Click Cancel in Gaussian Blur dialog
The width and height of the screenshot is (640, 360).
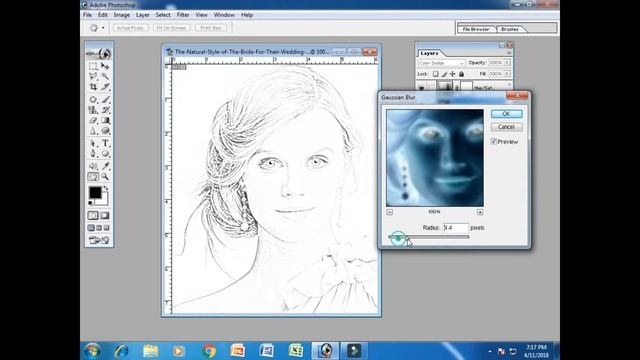point(506,127)
